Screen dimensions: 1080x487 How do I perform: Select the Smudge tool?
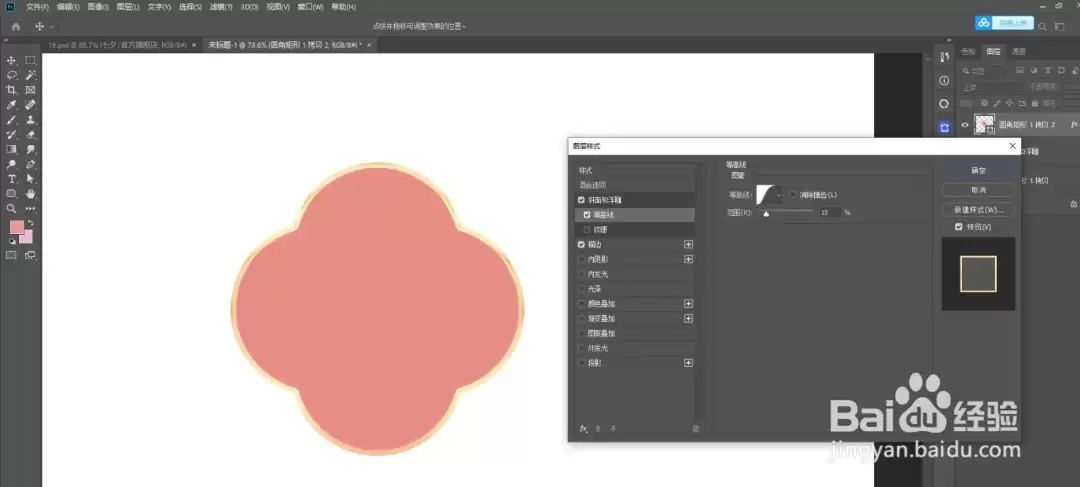[31, 149]
